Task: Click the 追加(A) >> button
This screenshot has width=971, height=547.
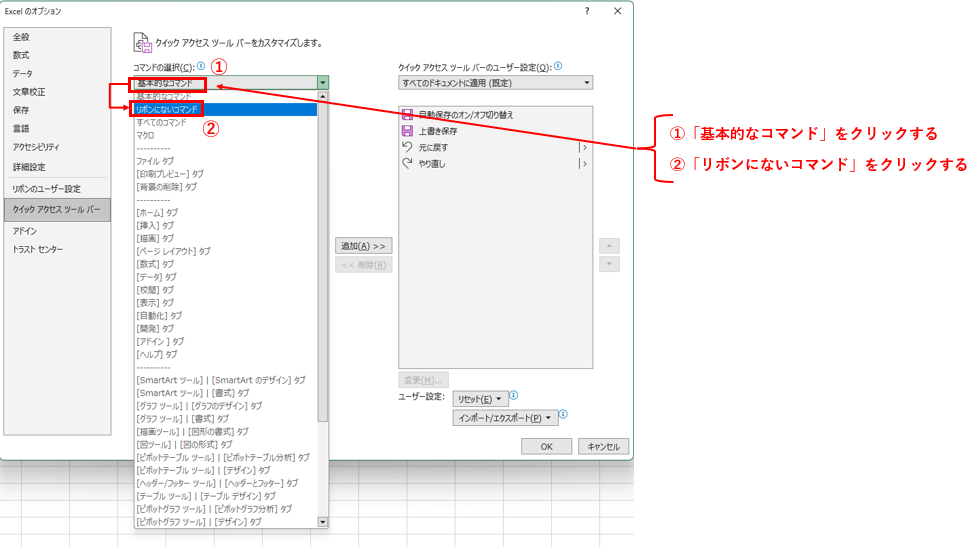Action: [364, 246]
